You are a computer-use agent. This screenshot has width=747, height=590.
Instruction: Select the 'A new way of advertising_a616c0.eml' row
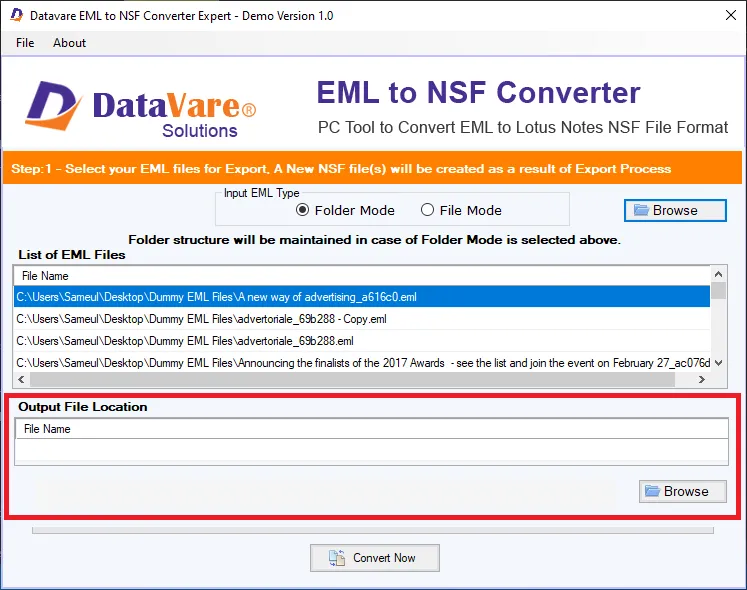pyautogui.click(x=362, y=297)
